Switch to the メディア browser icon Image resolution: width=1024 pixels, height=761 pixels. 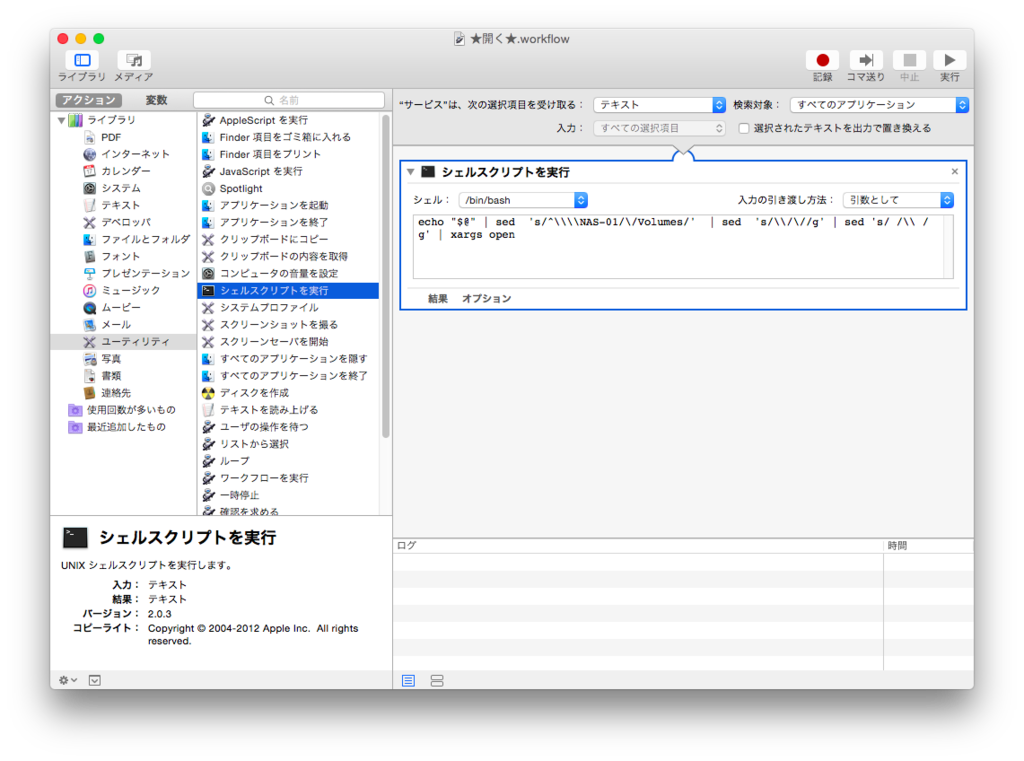pyautogui.click(x=133, y=60)
